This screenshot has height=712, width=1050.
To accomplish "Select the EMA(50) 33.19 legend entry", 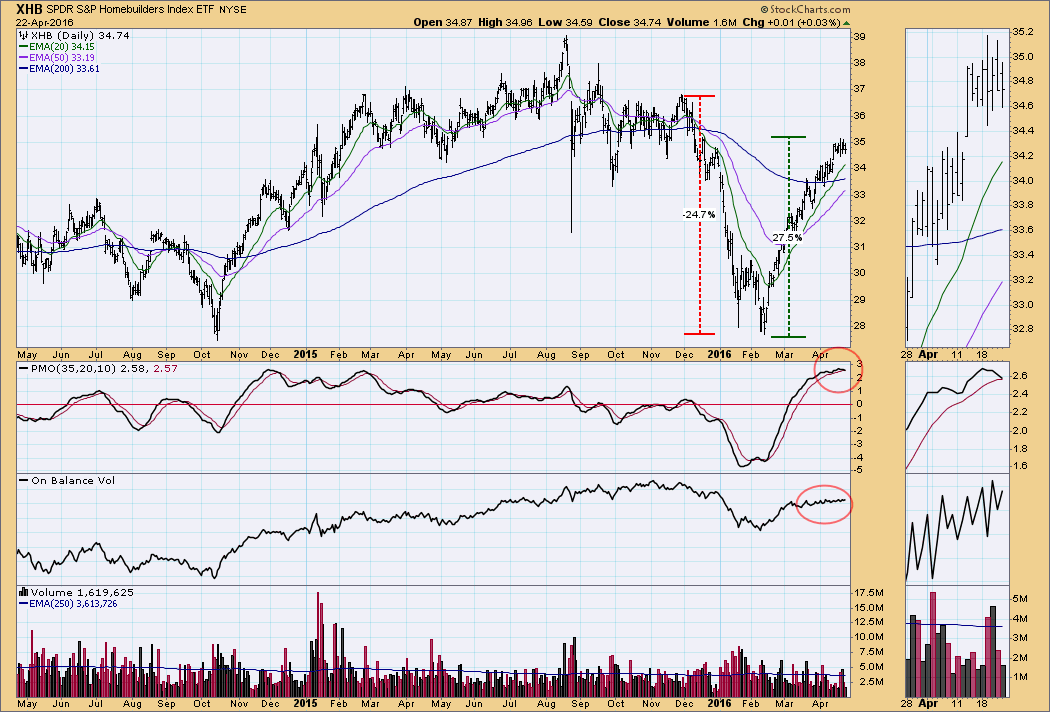I will click(62, 58).
